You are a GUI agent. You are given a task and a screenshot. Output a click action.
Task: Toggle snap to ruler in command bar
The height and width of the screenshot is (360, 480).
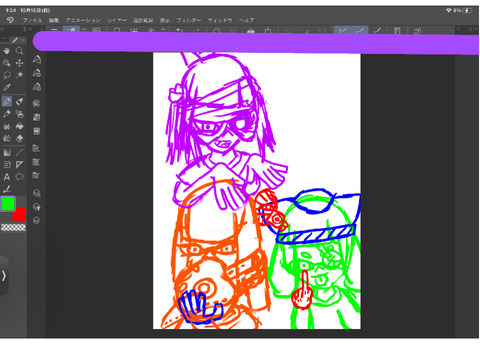(343, 31)
